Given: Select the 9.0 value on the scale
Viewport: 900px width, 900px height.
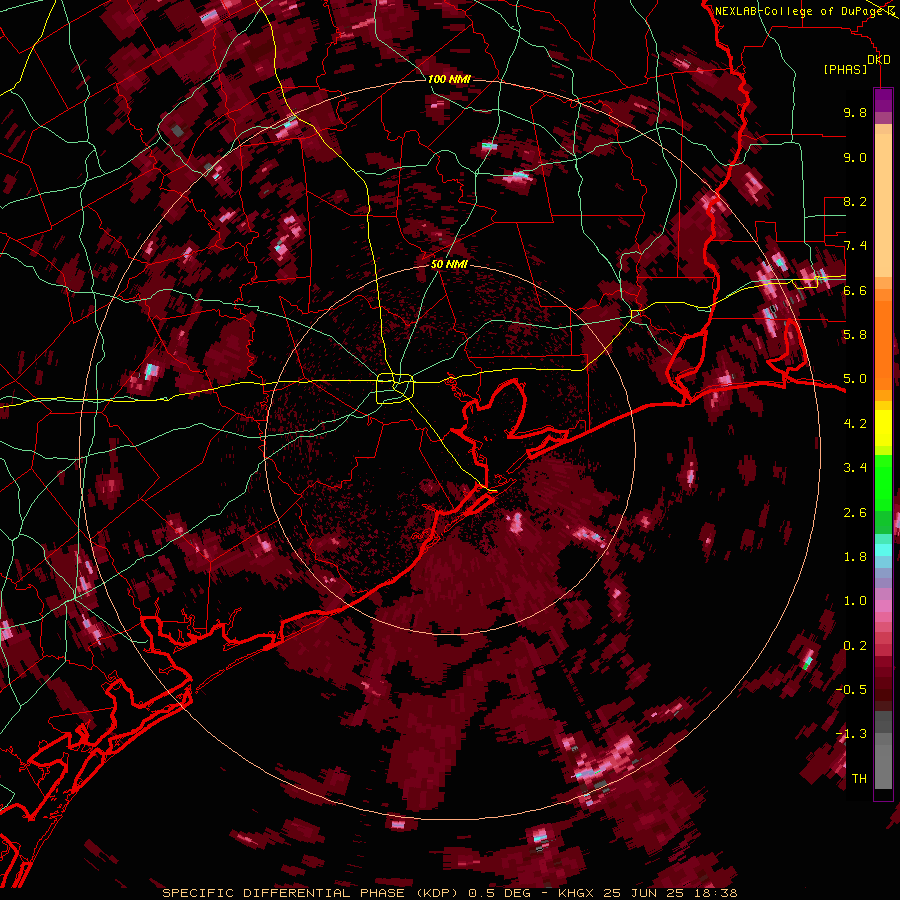Looking at the screenshot, I should 855,157.
